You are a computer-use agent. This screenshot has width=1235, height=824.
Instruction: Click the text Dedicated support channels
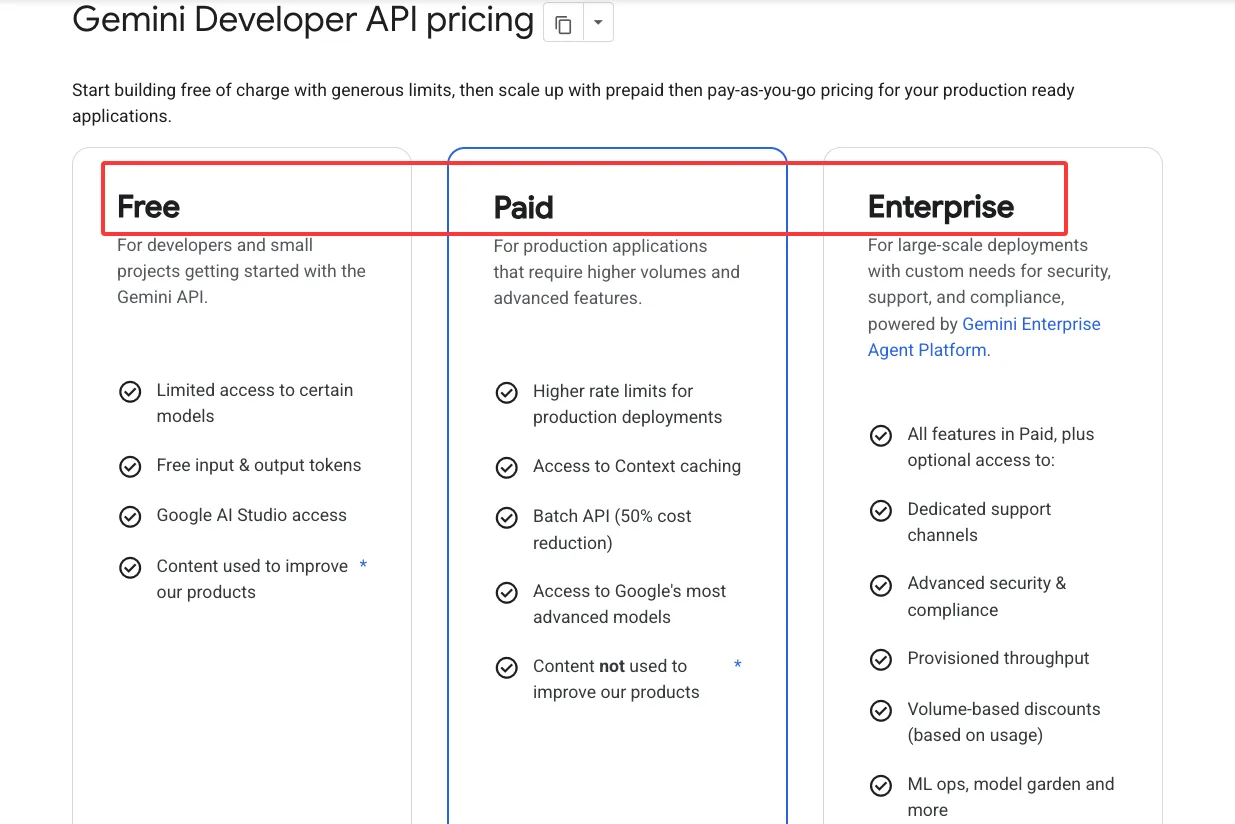tap(979, 522)
